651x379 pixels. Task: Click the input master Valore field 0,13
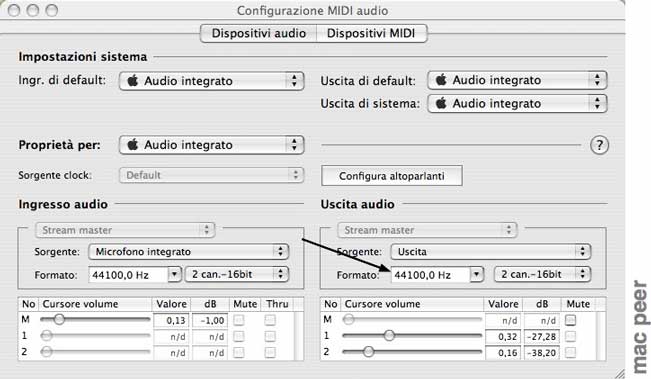point(171,320)
